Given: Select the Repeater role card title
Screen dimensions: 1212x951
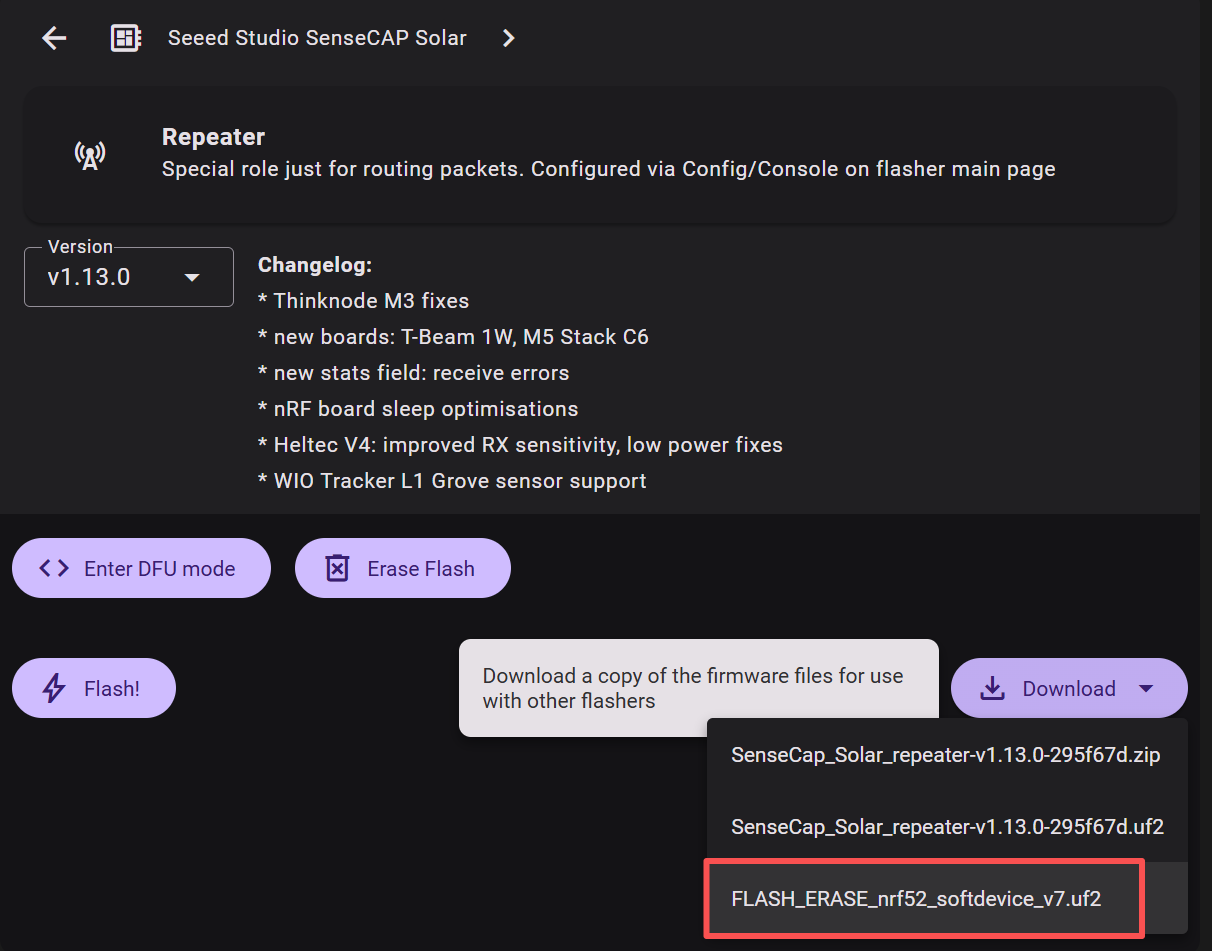Looking at the screenshot, I should point(213,137).
